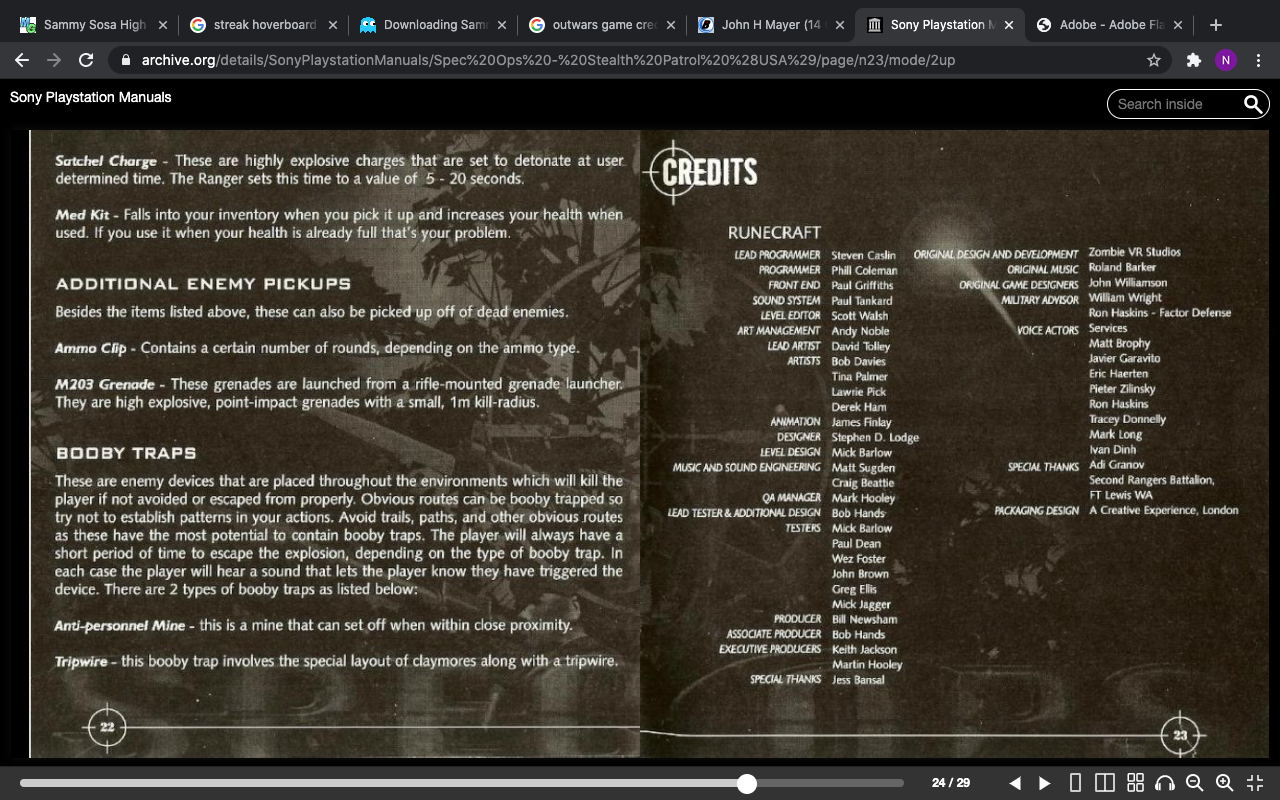The image size is (1280, 800).
Task: Switch to two-page view
Action: [1105, 783]
